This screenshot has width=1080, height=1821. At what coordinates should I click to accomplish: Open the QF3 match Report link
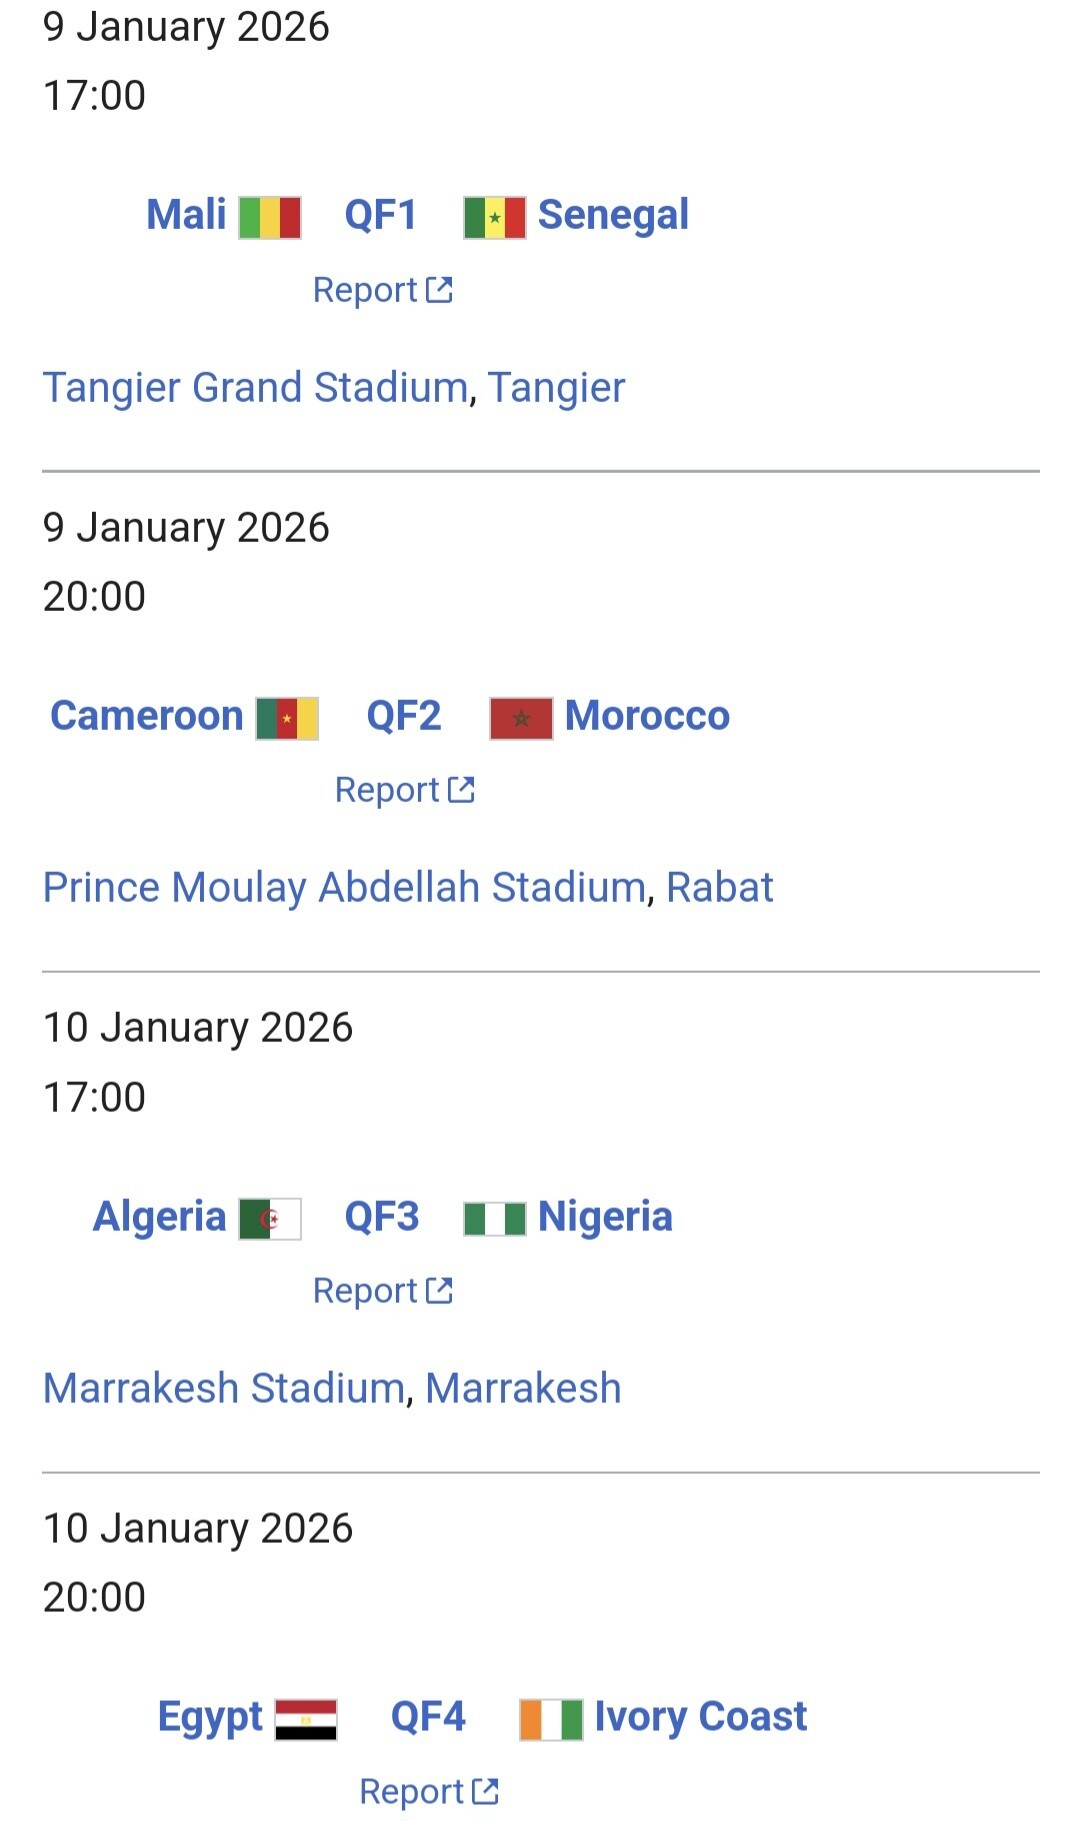click(x=382, y=1291)
